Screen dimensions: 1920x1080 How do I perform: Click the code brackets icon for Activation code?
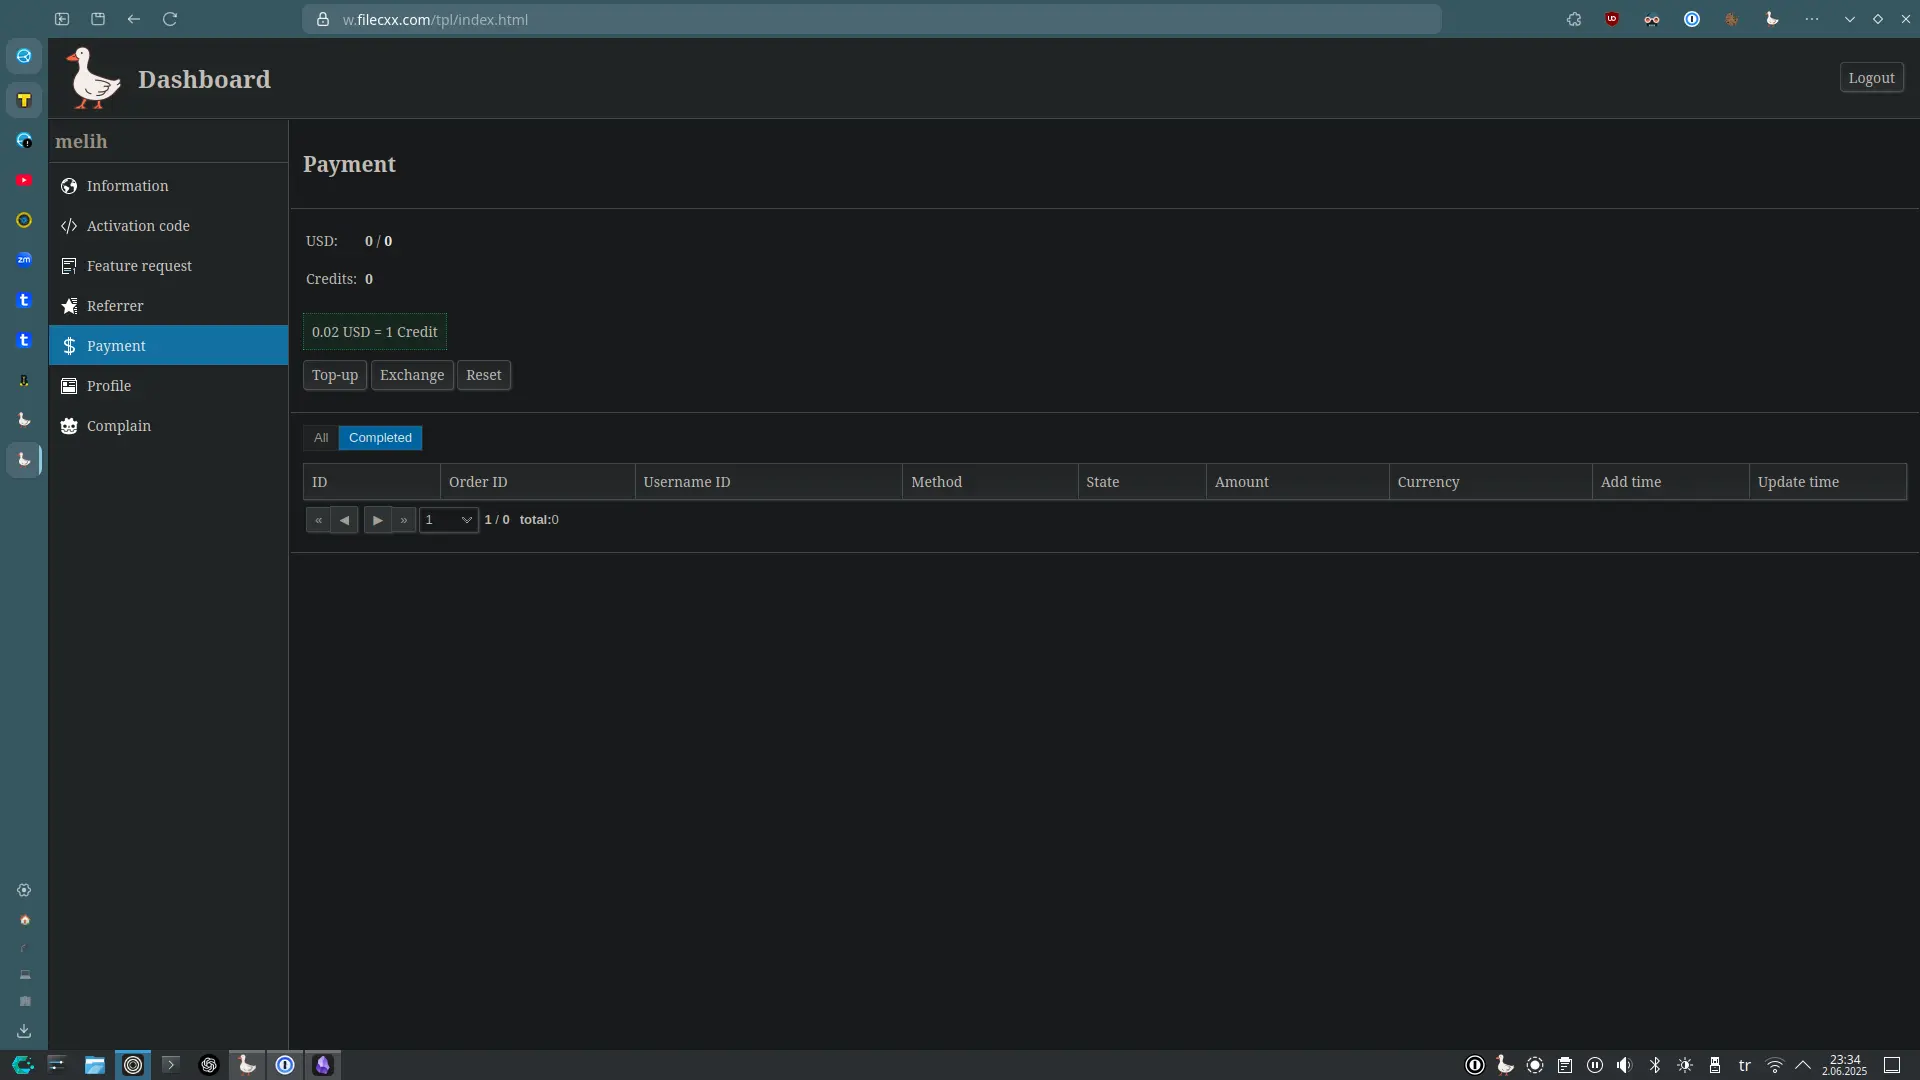[69, 226]
